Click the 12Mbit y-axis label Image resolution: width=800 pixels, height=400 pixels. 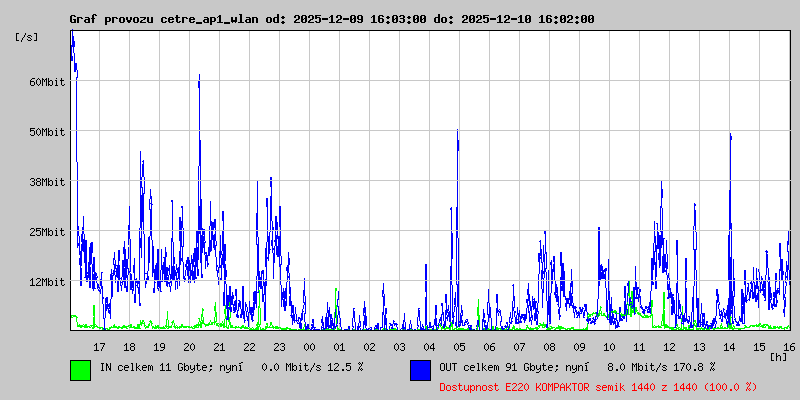coord(47,282)
